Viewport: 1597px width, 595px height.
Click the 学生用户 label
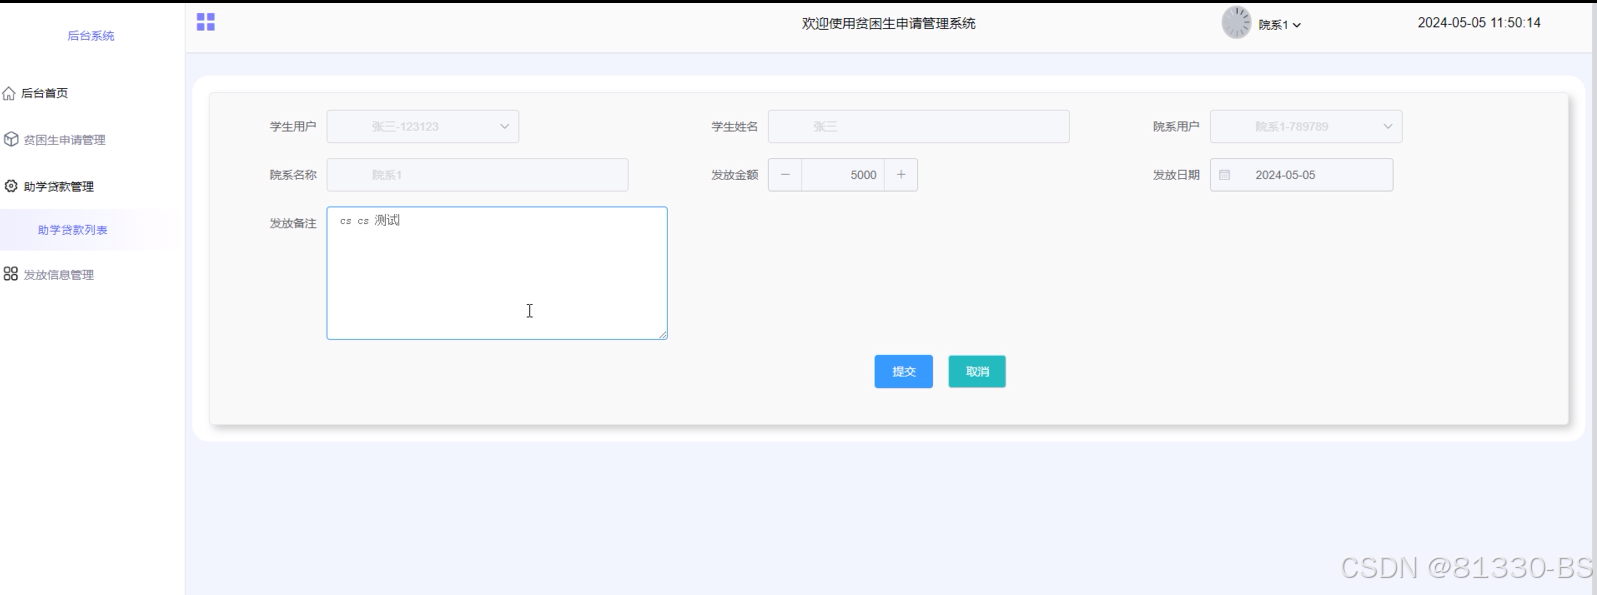click(293, 127)
